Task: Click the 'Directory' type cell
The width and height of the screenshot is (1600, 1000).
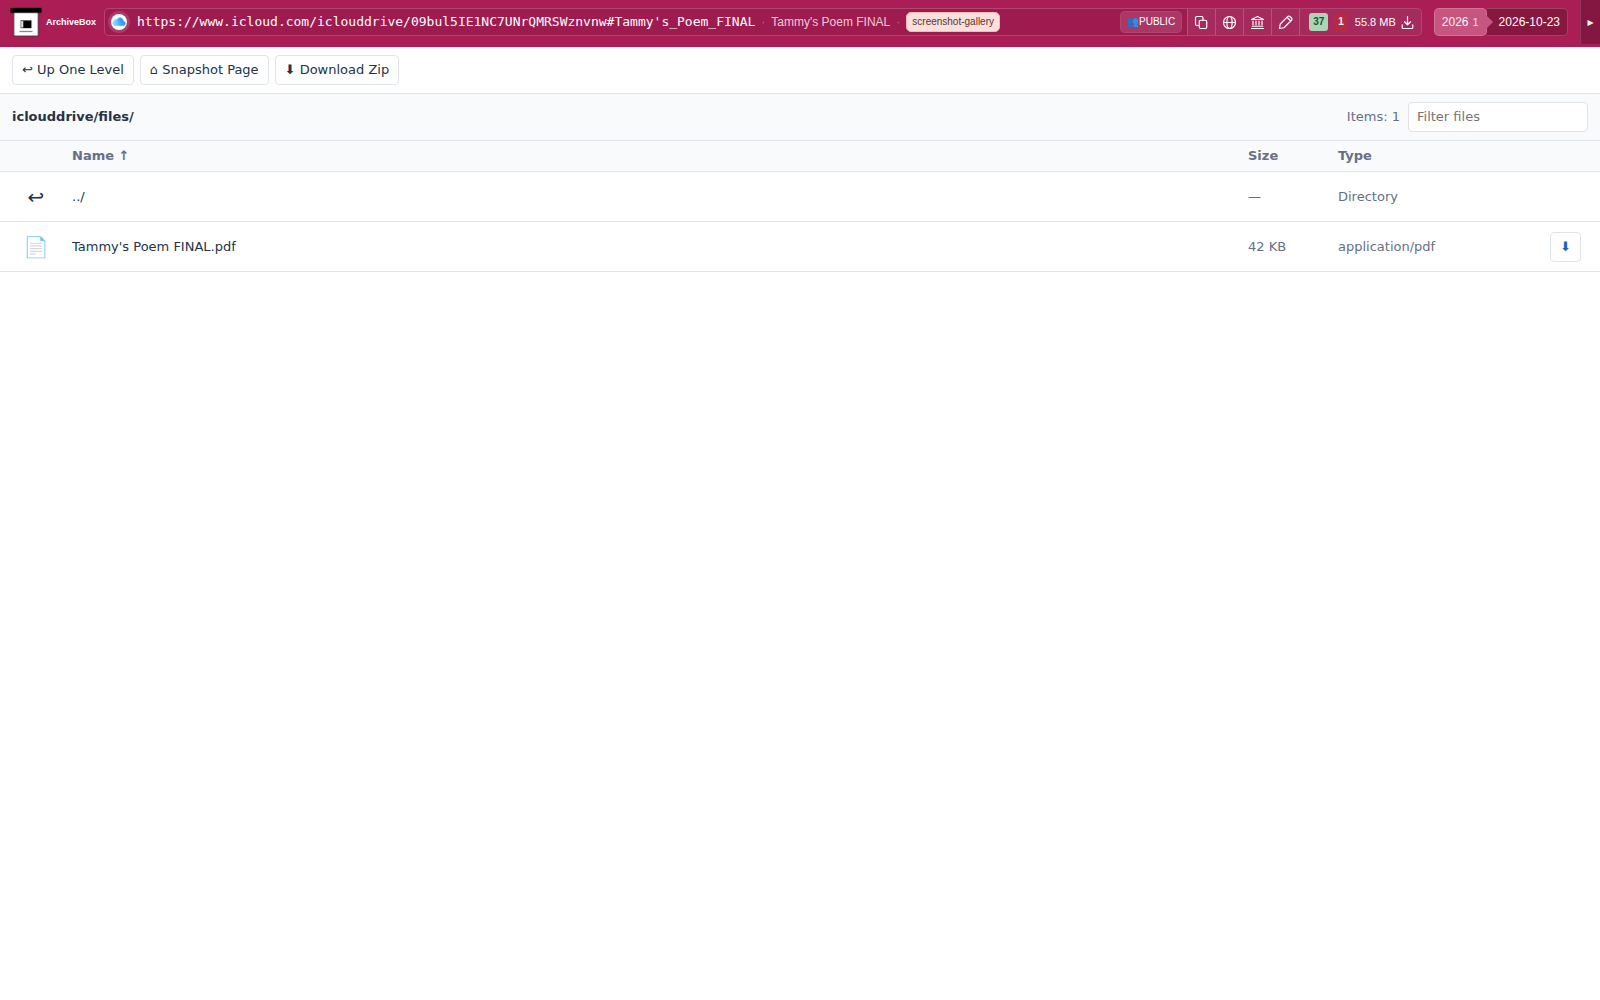Action: pos(1368,197)
